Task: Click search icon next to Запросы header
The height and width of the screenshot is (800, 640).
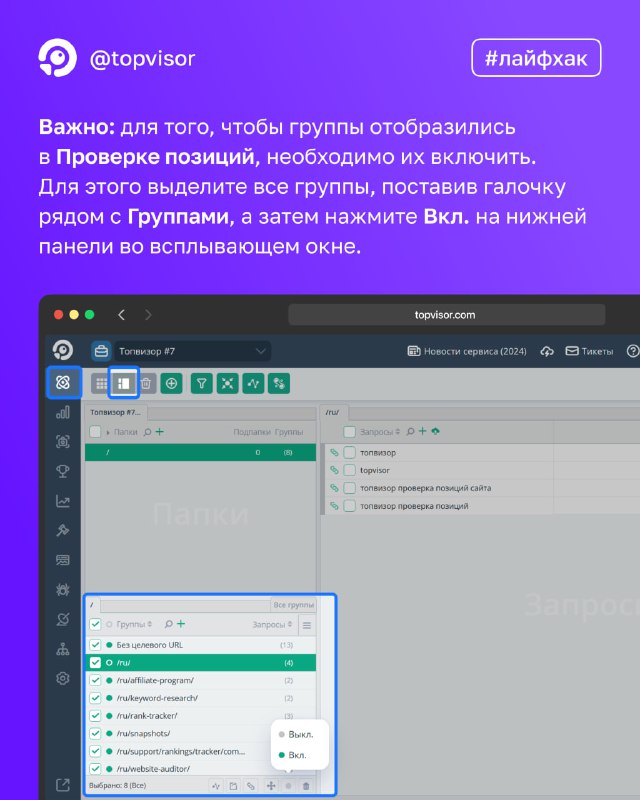Action: 410,432
